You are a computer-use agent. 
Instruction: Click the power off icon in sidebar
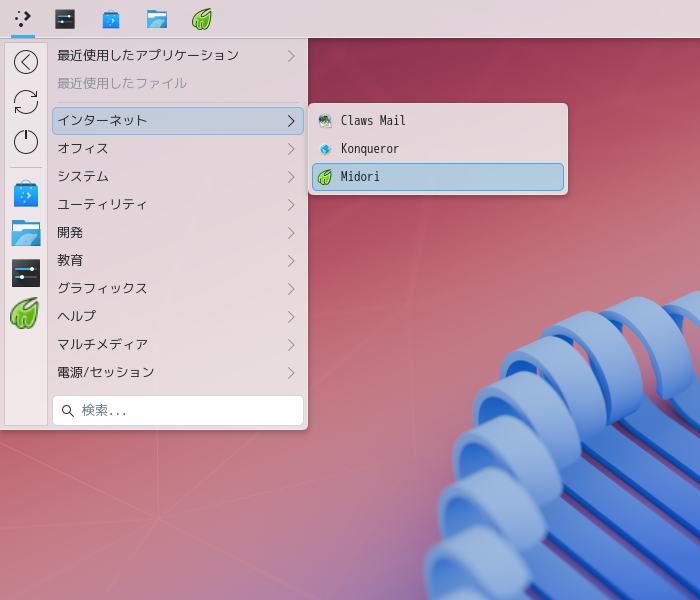26,142
